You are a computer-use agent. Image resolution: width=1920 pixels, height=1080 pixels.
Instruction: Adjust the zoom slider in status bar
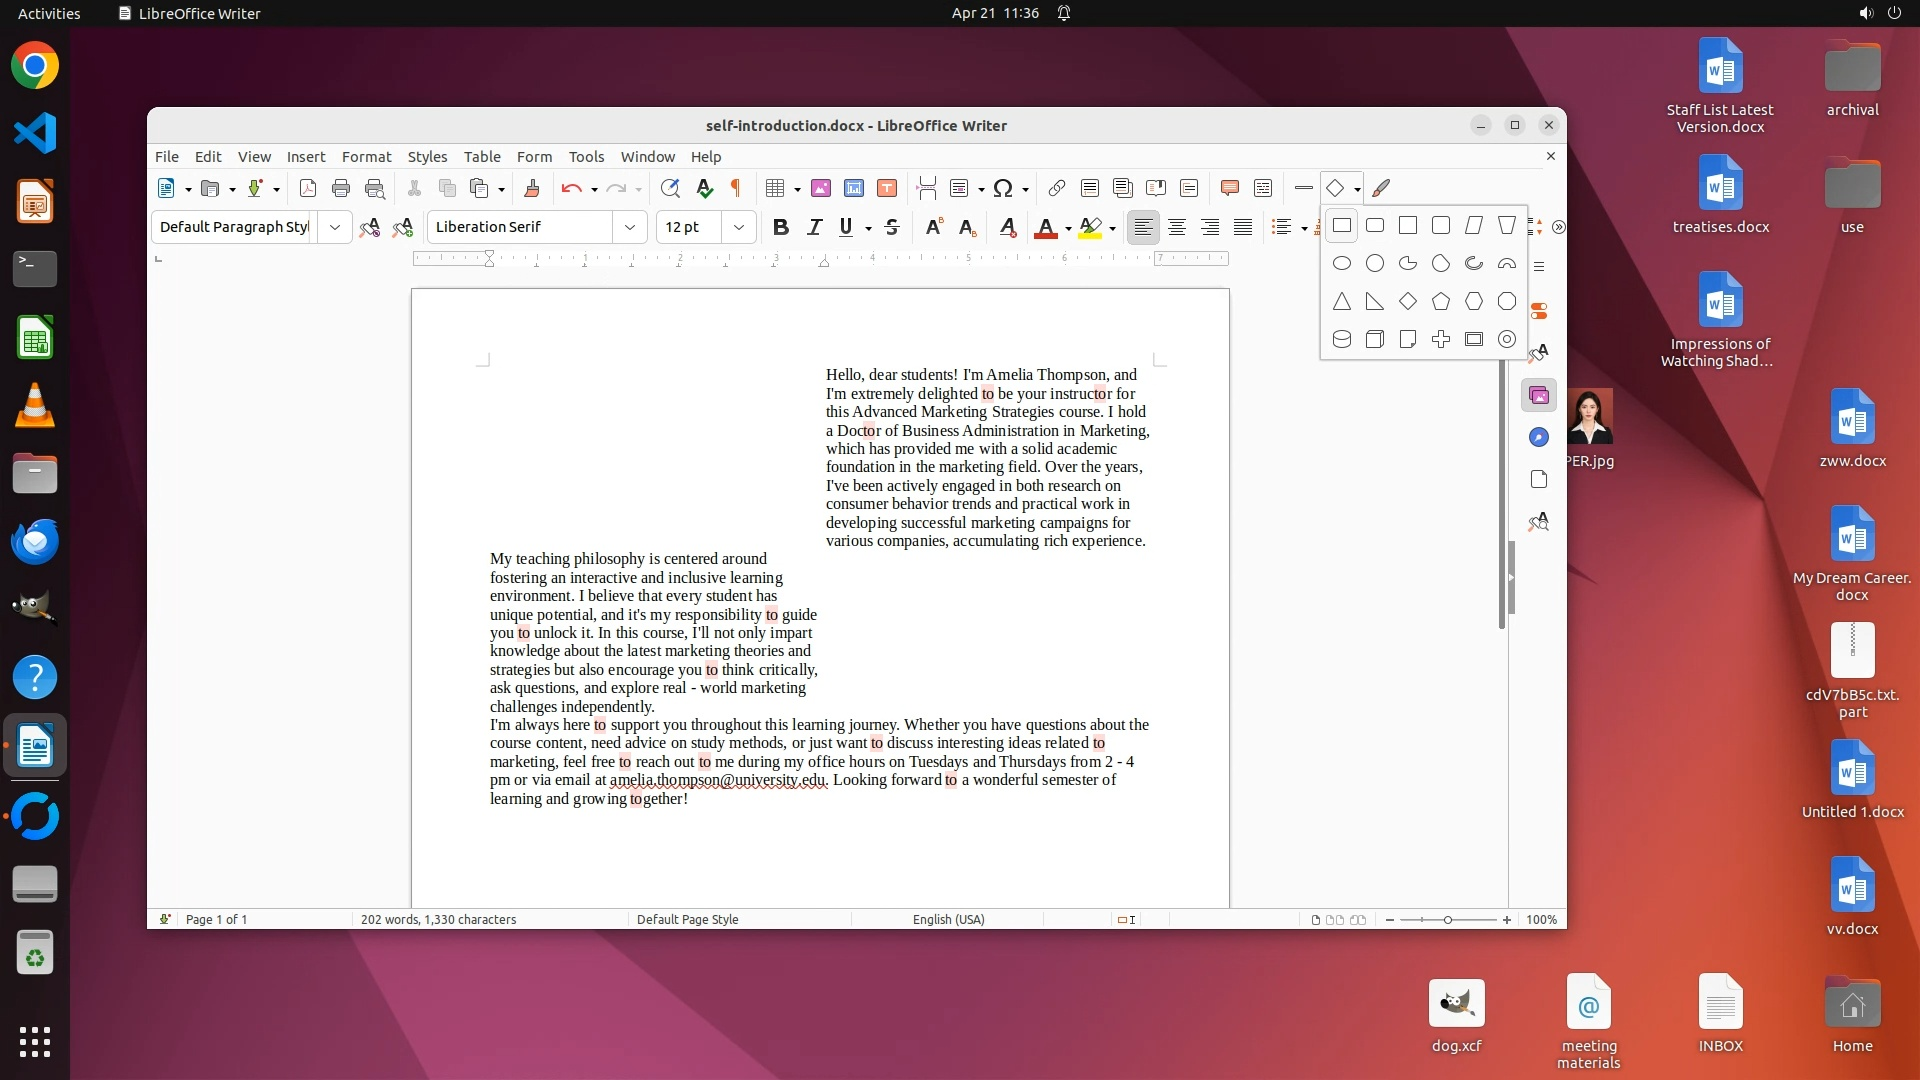(1447, 919)
